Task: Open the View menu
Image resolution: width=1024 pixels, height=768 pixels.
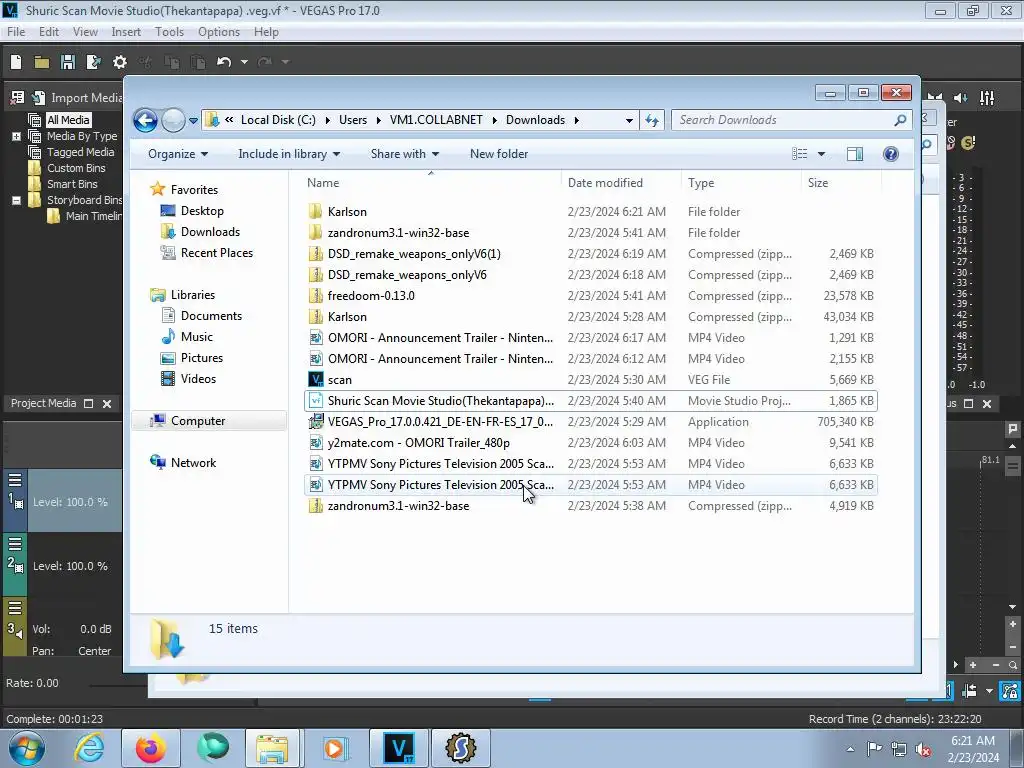Action: [85, 32]
